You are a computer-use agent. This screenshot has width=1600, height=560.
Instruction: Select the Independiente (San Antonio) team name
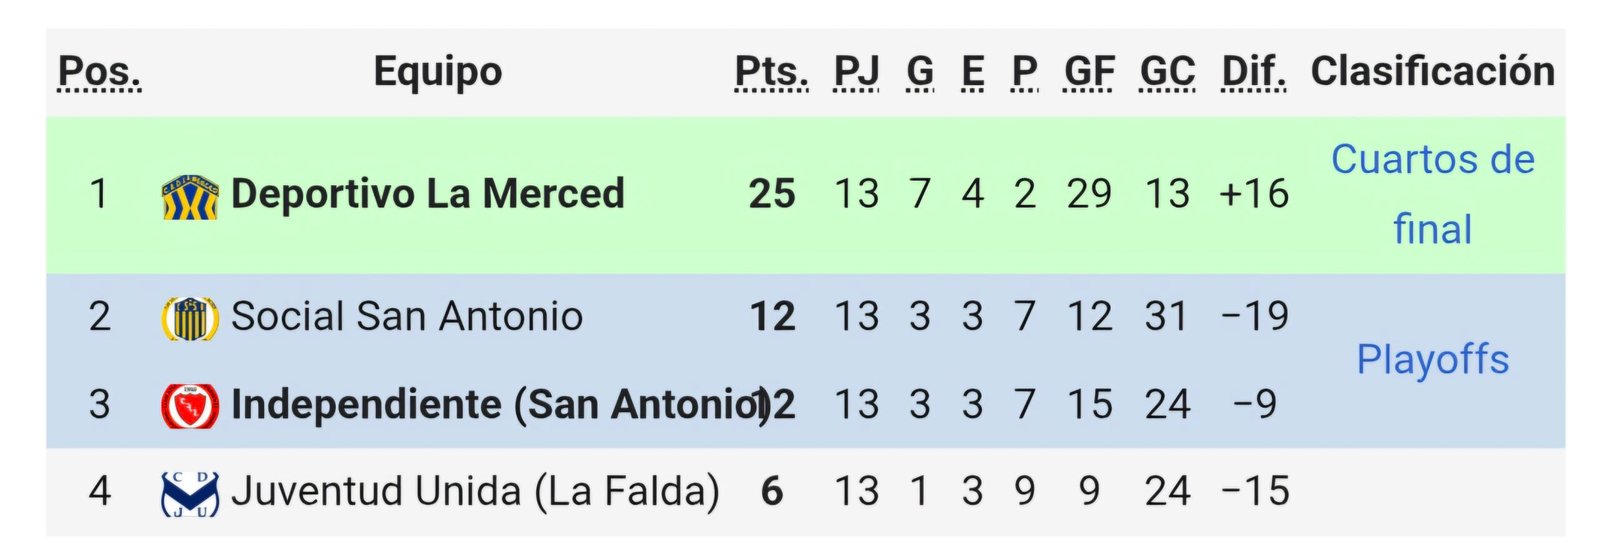tap(497, 405)
